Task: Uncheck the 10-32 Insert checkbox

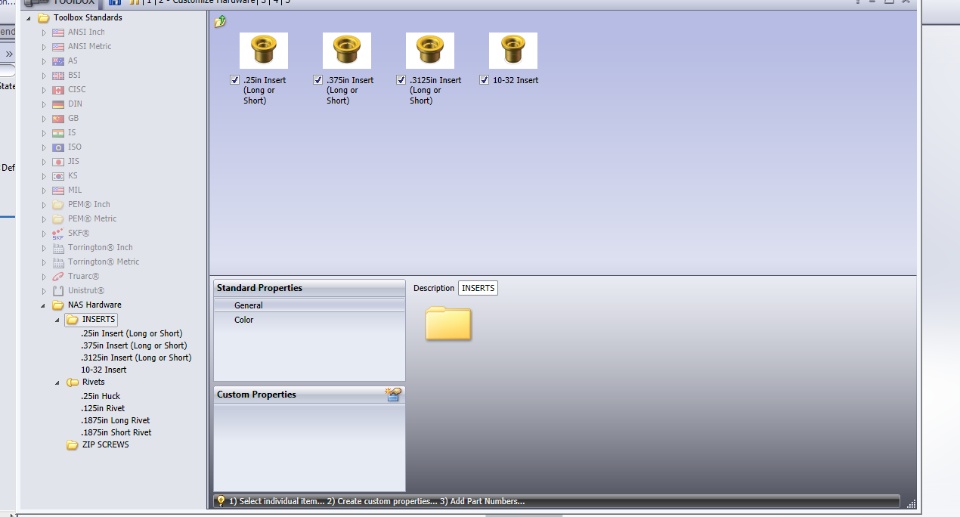Action: [484, 80]
